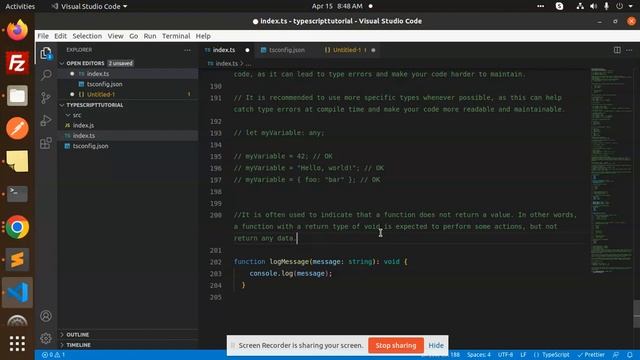640x360 pixels.
Task: Launch Postman from the dock
Action: click(x=17, y=128)
